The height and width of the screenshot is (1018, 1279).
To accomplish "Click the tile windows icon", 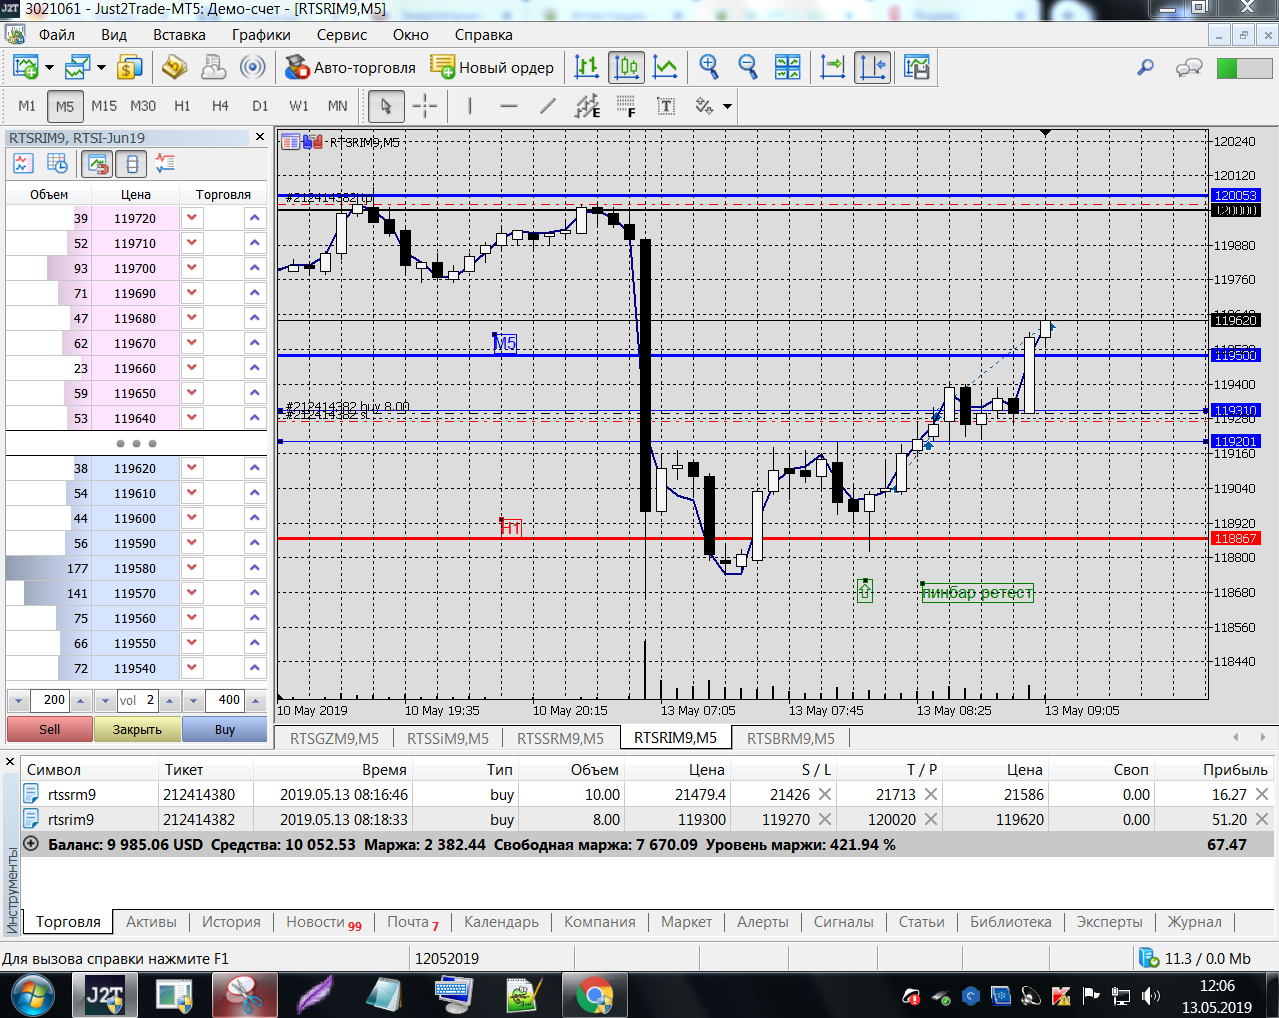I will coord(788,67).
